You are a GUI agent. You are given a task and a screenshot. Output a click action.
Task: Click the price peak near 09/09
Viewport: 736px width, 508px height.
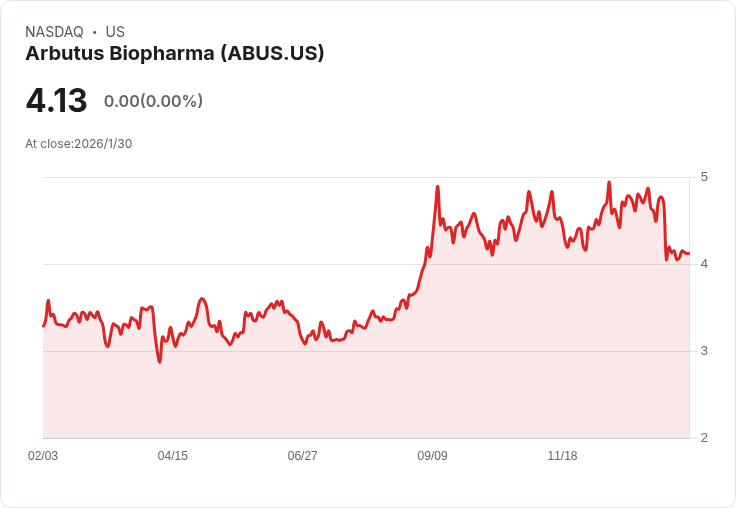[x=437, y=187]
